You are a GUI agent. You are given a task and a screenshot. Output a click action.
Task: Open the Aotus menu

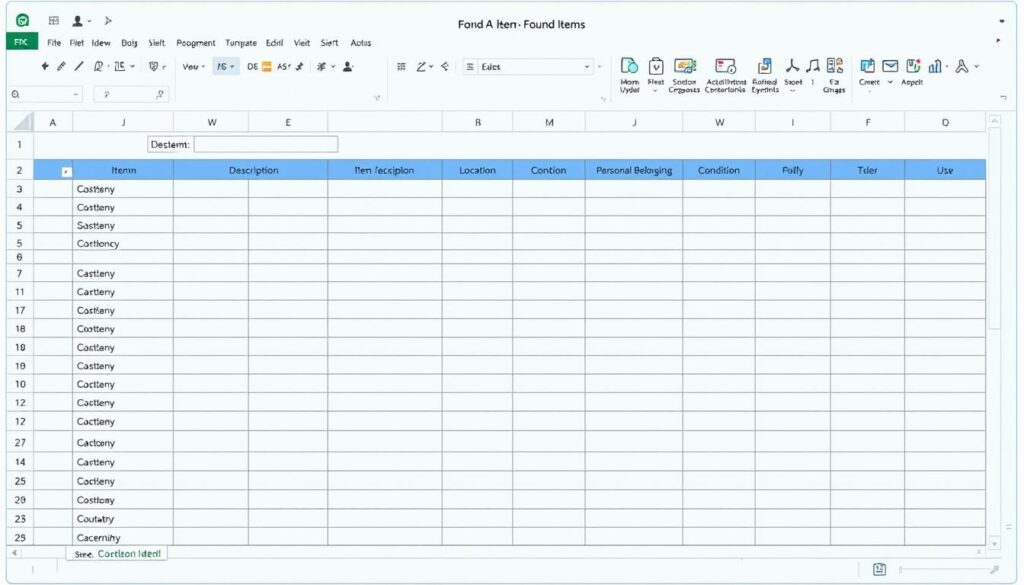(360, 42)
